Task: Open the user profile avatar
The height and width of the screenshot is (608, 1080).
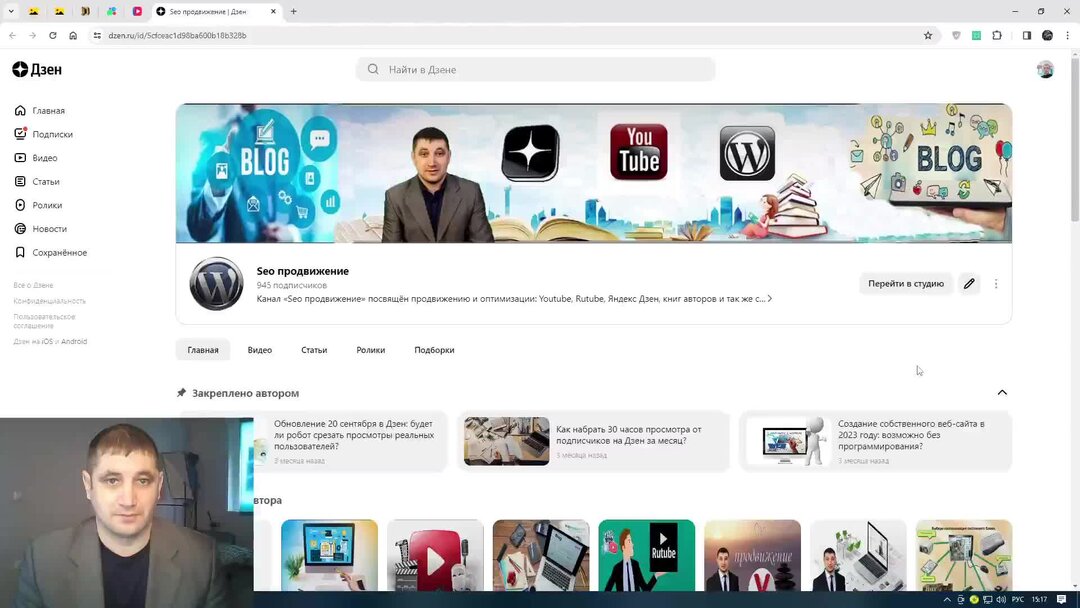Action: pyautogui.click(x=1045, y=70)
